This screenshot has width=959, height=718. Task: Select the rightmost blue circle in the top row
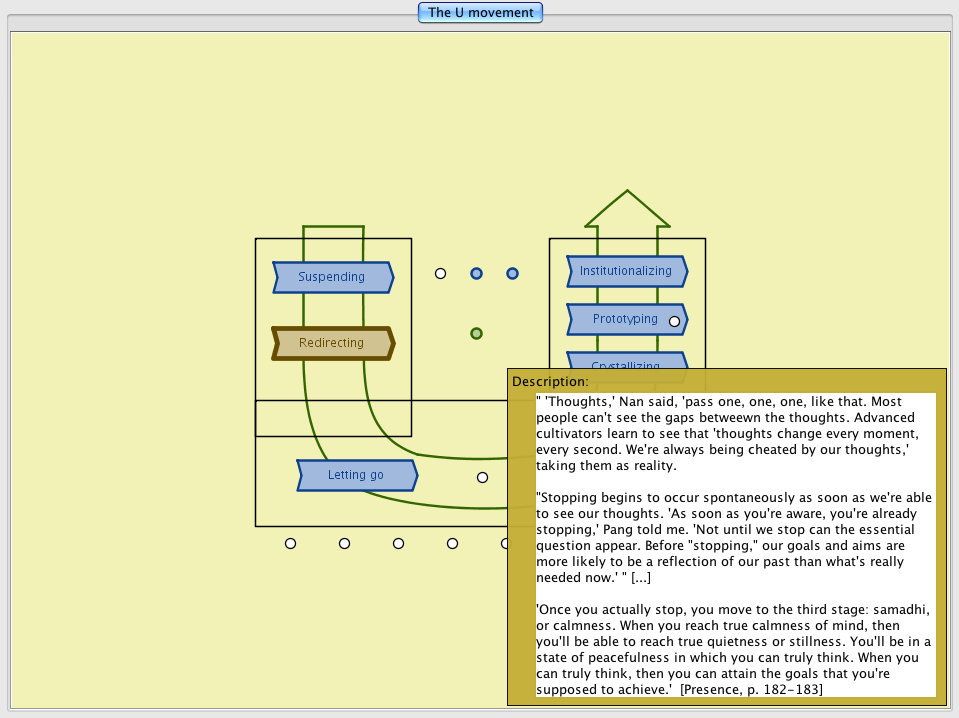(x=512, y=273)
